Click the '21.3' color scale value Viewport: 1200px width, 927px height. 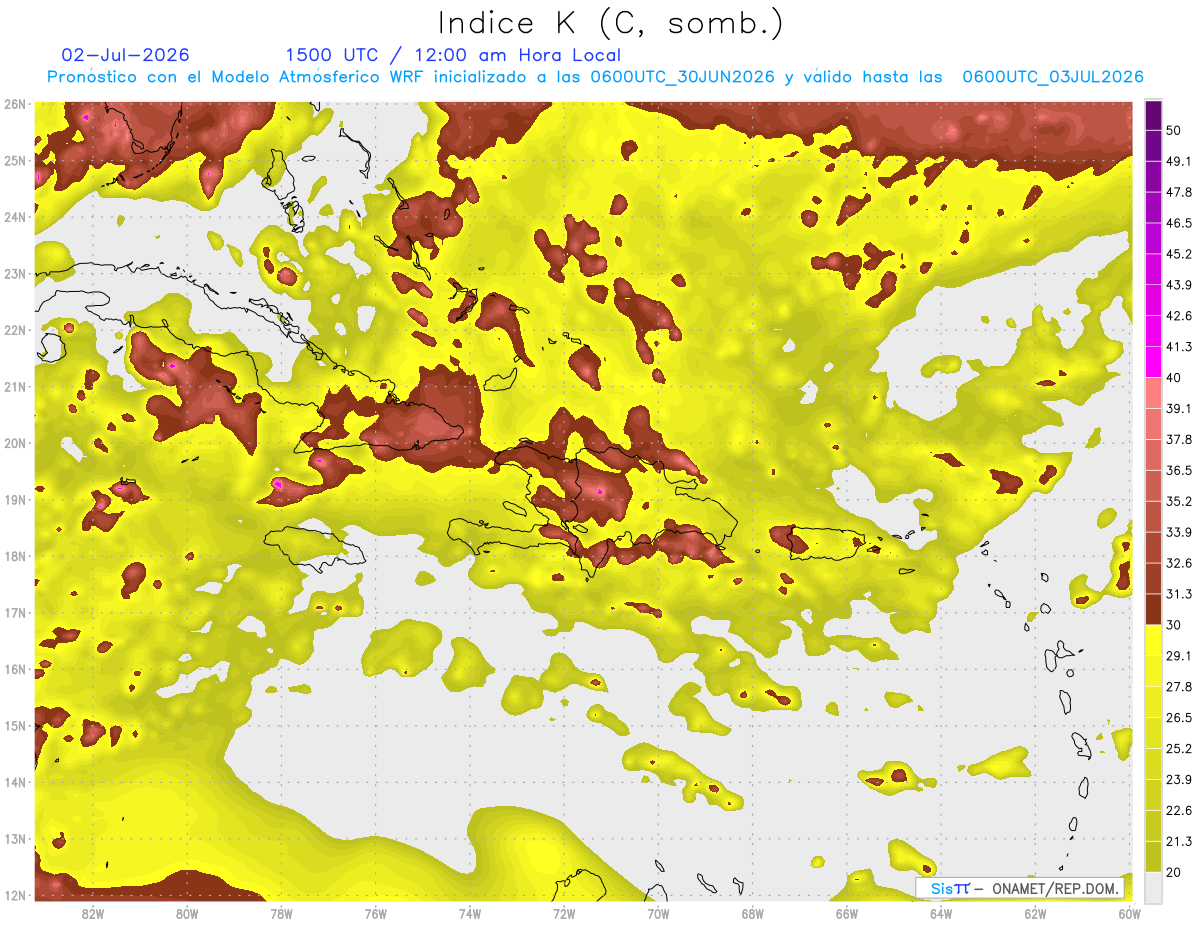pyautogui.click(x=1179, y=842)
